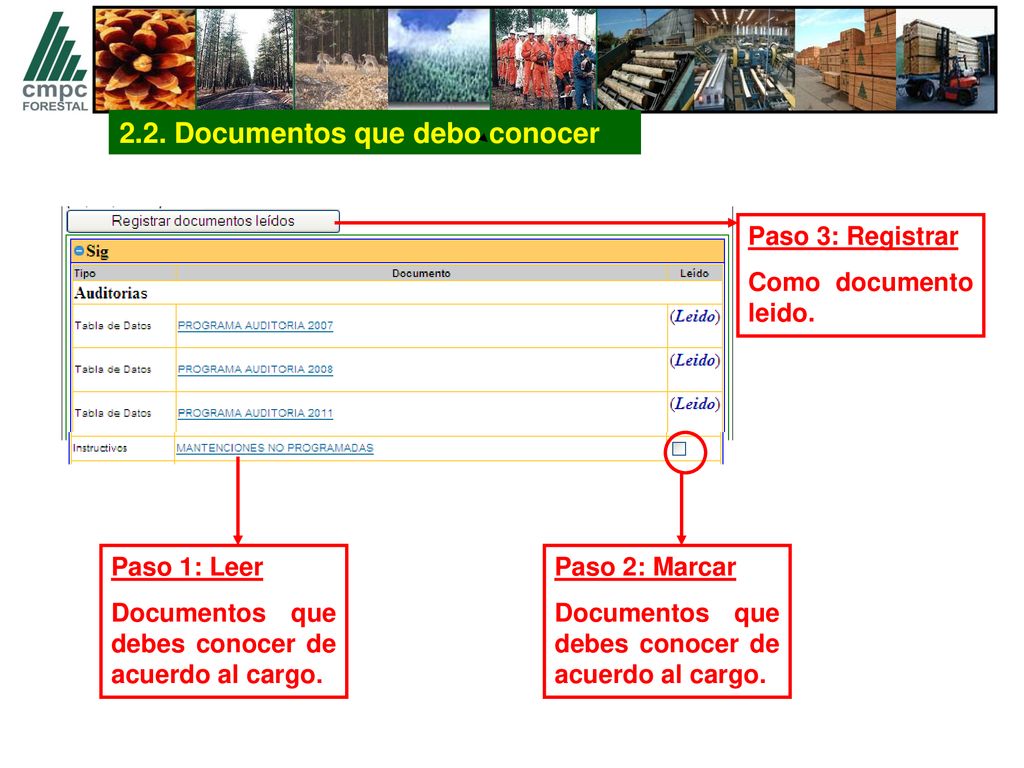The height and width of the screenshot is (768, 1024).
Task: Click the slide title 2.2. Documentos que debo conocer
Action: pos(359,133)
